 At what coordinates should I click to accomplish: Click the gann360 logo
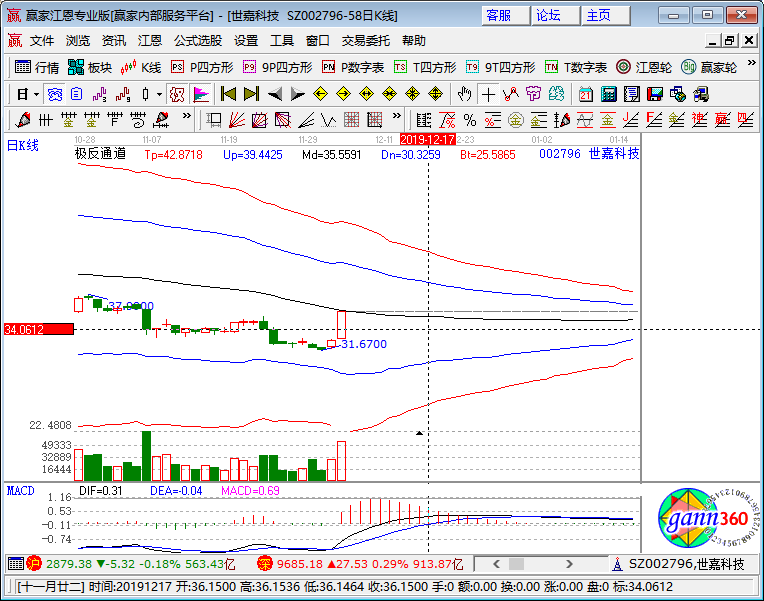pos(708,518)
